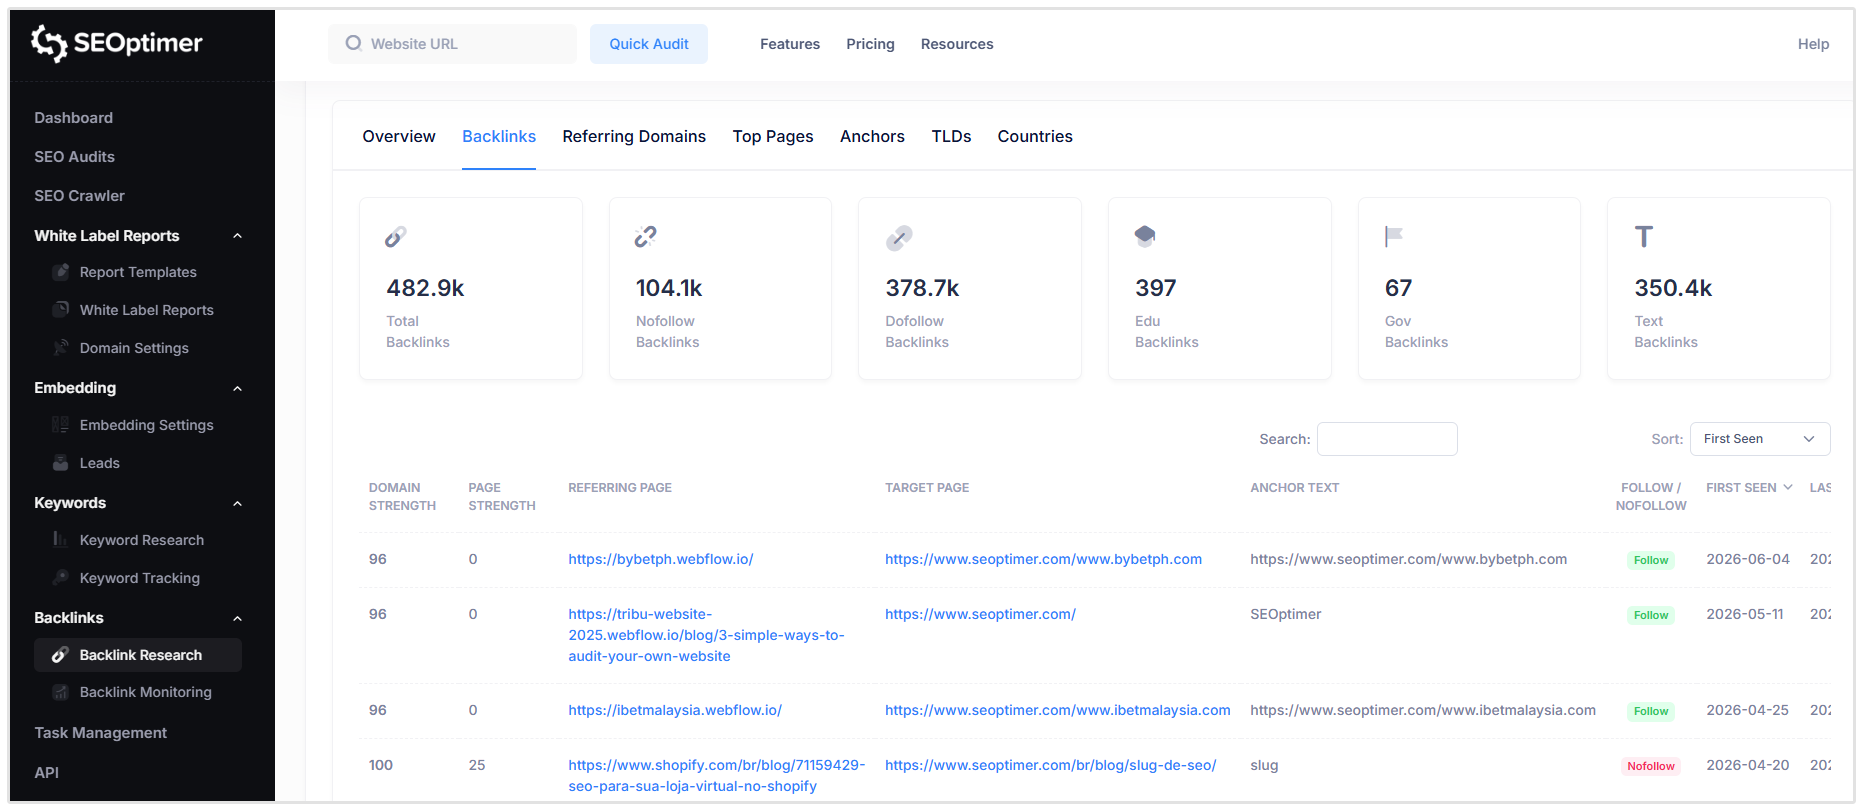Click the Backlink Research link icon
The width and height of the screenshot is (1863, 811).
tap(61, 655)
